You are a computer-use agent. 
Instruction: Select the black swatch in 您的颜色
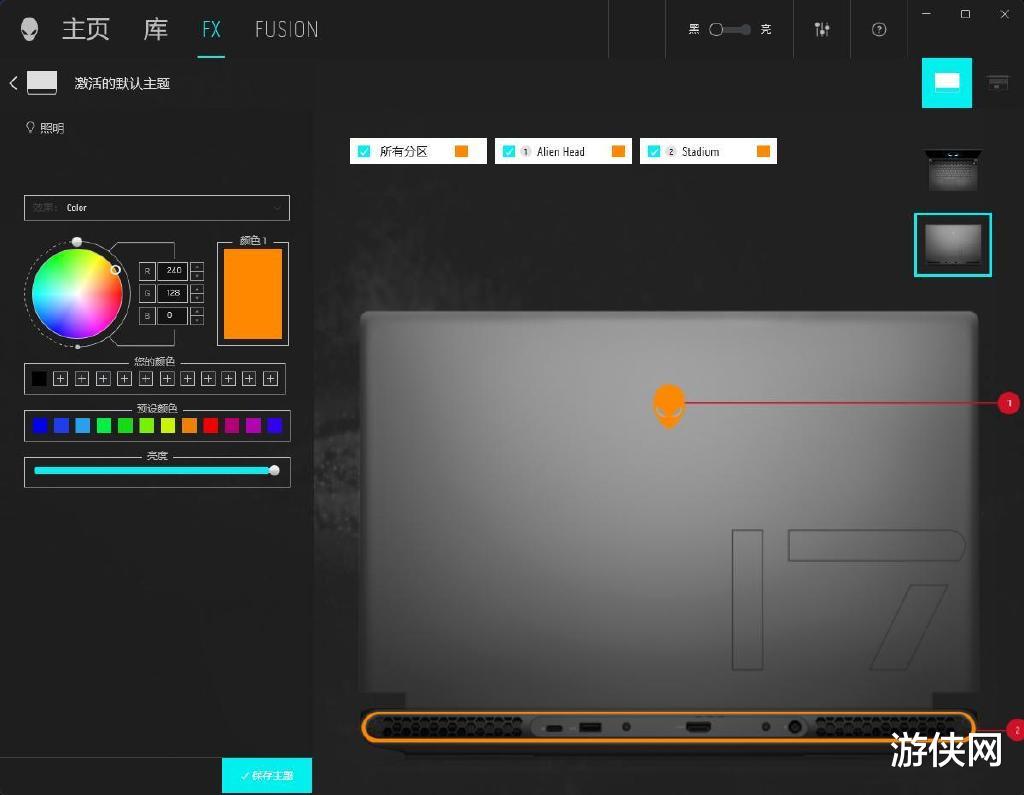click(x=39, y=378)
